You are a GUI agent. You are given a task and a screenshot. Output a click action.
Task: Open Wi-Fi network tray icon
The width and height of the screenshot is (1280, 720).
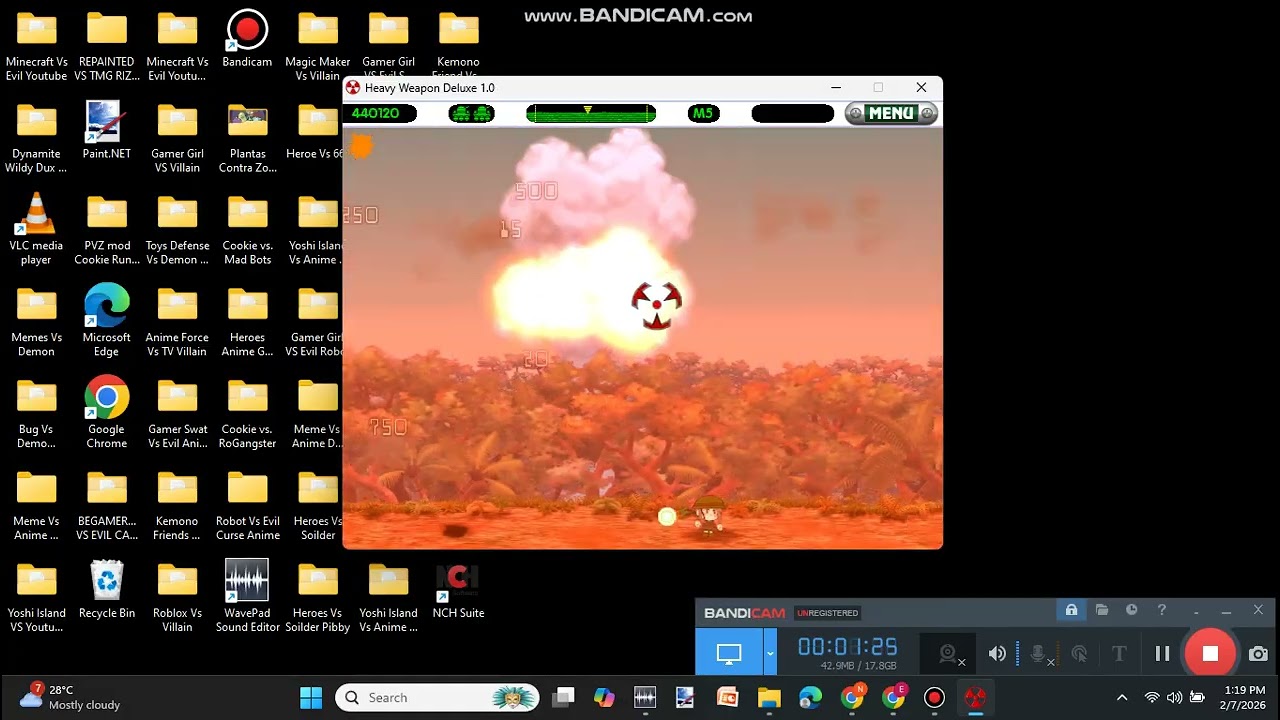[x=1152, y=697]
